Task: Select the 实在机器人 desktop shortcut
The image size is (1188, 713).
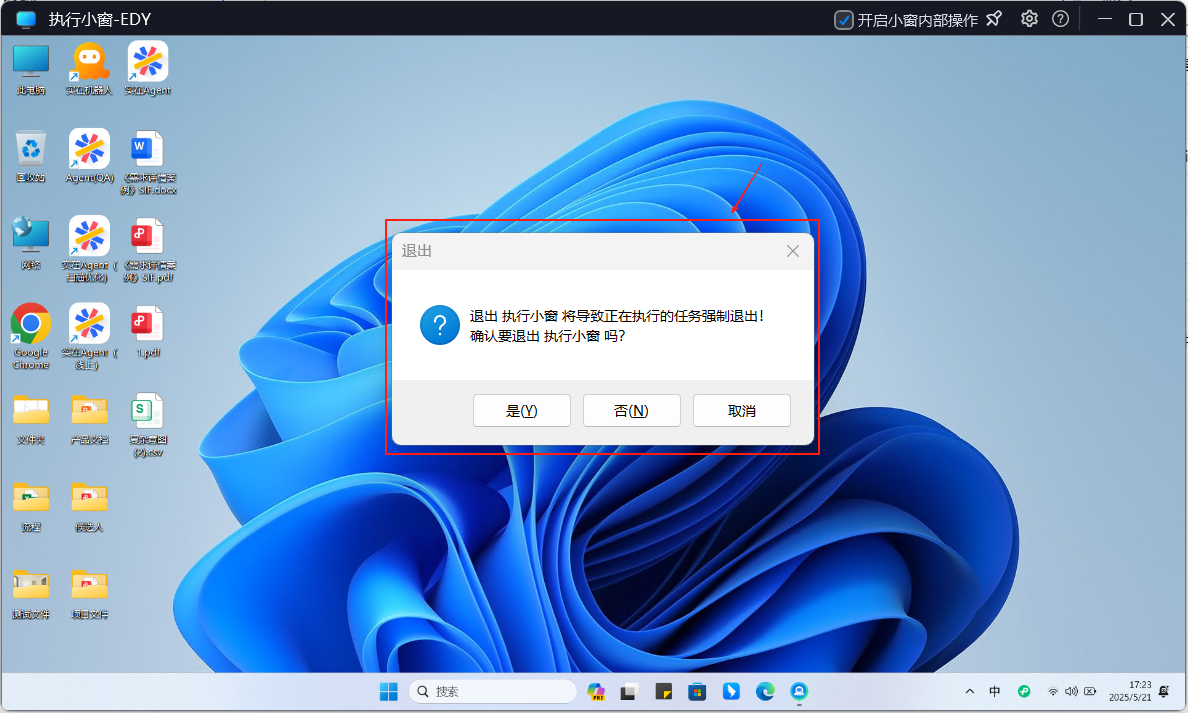Action: tap(89, 62)
